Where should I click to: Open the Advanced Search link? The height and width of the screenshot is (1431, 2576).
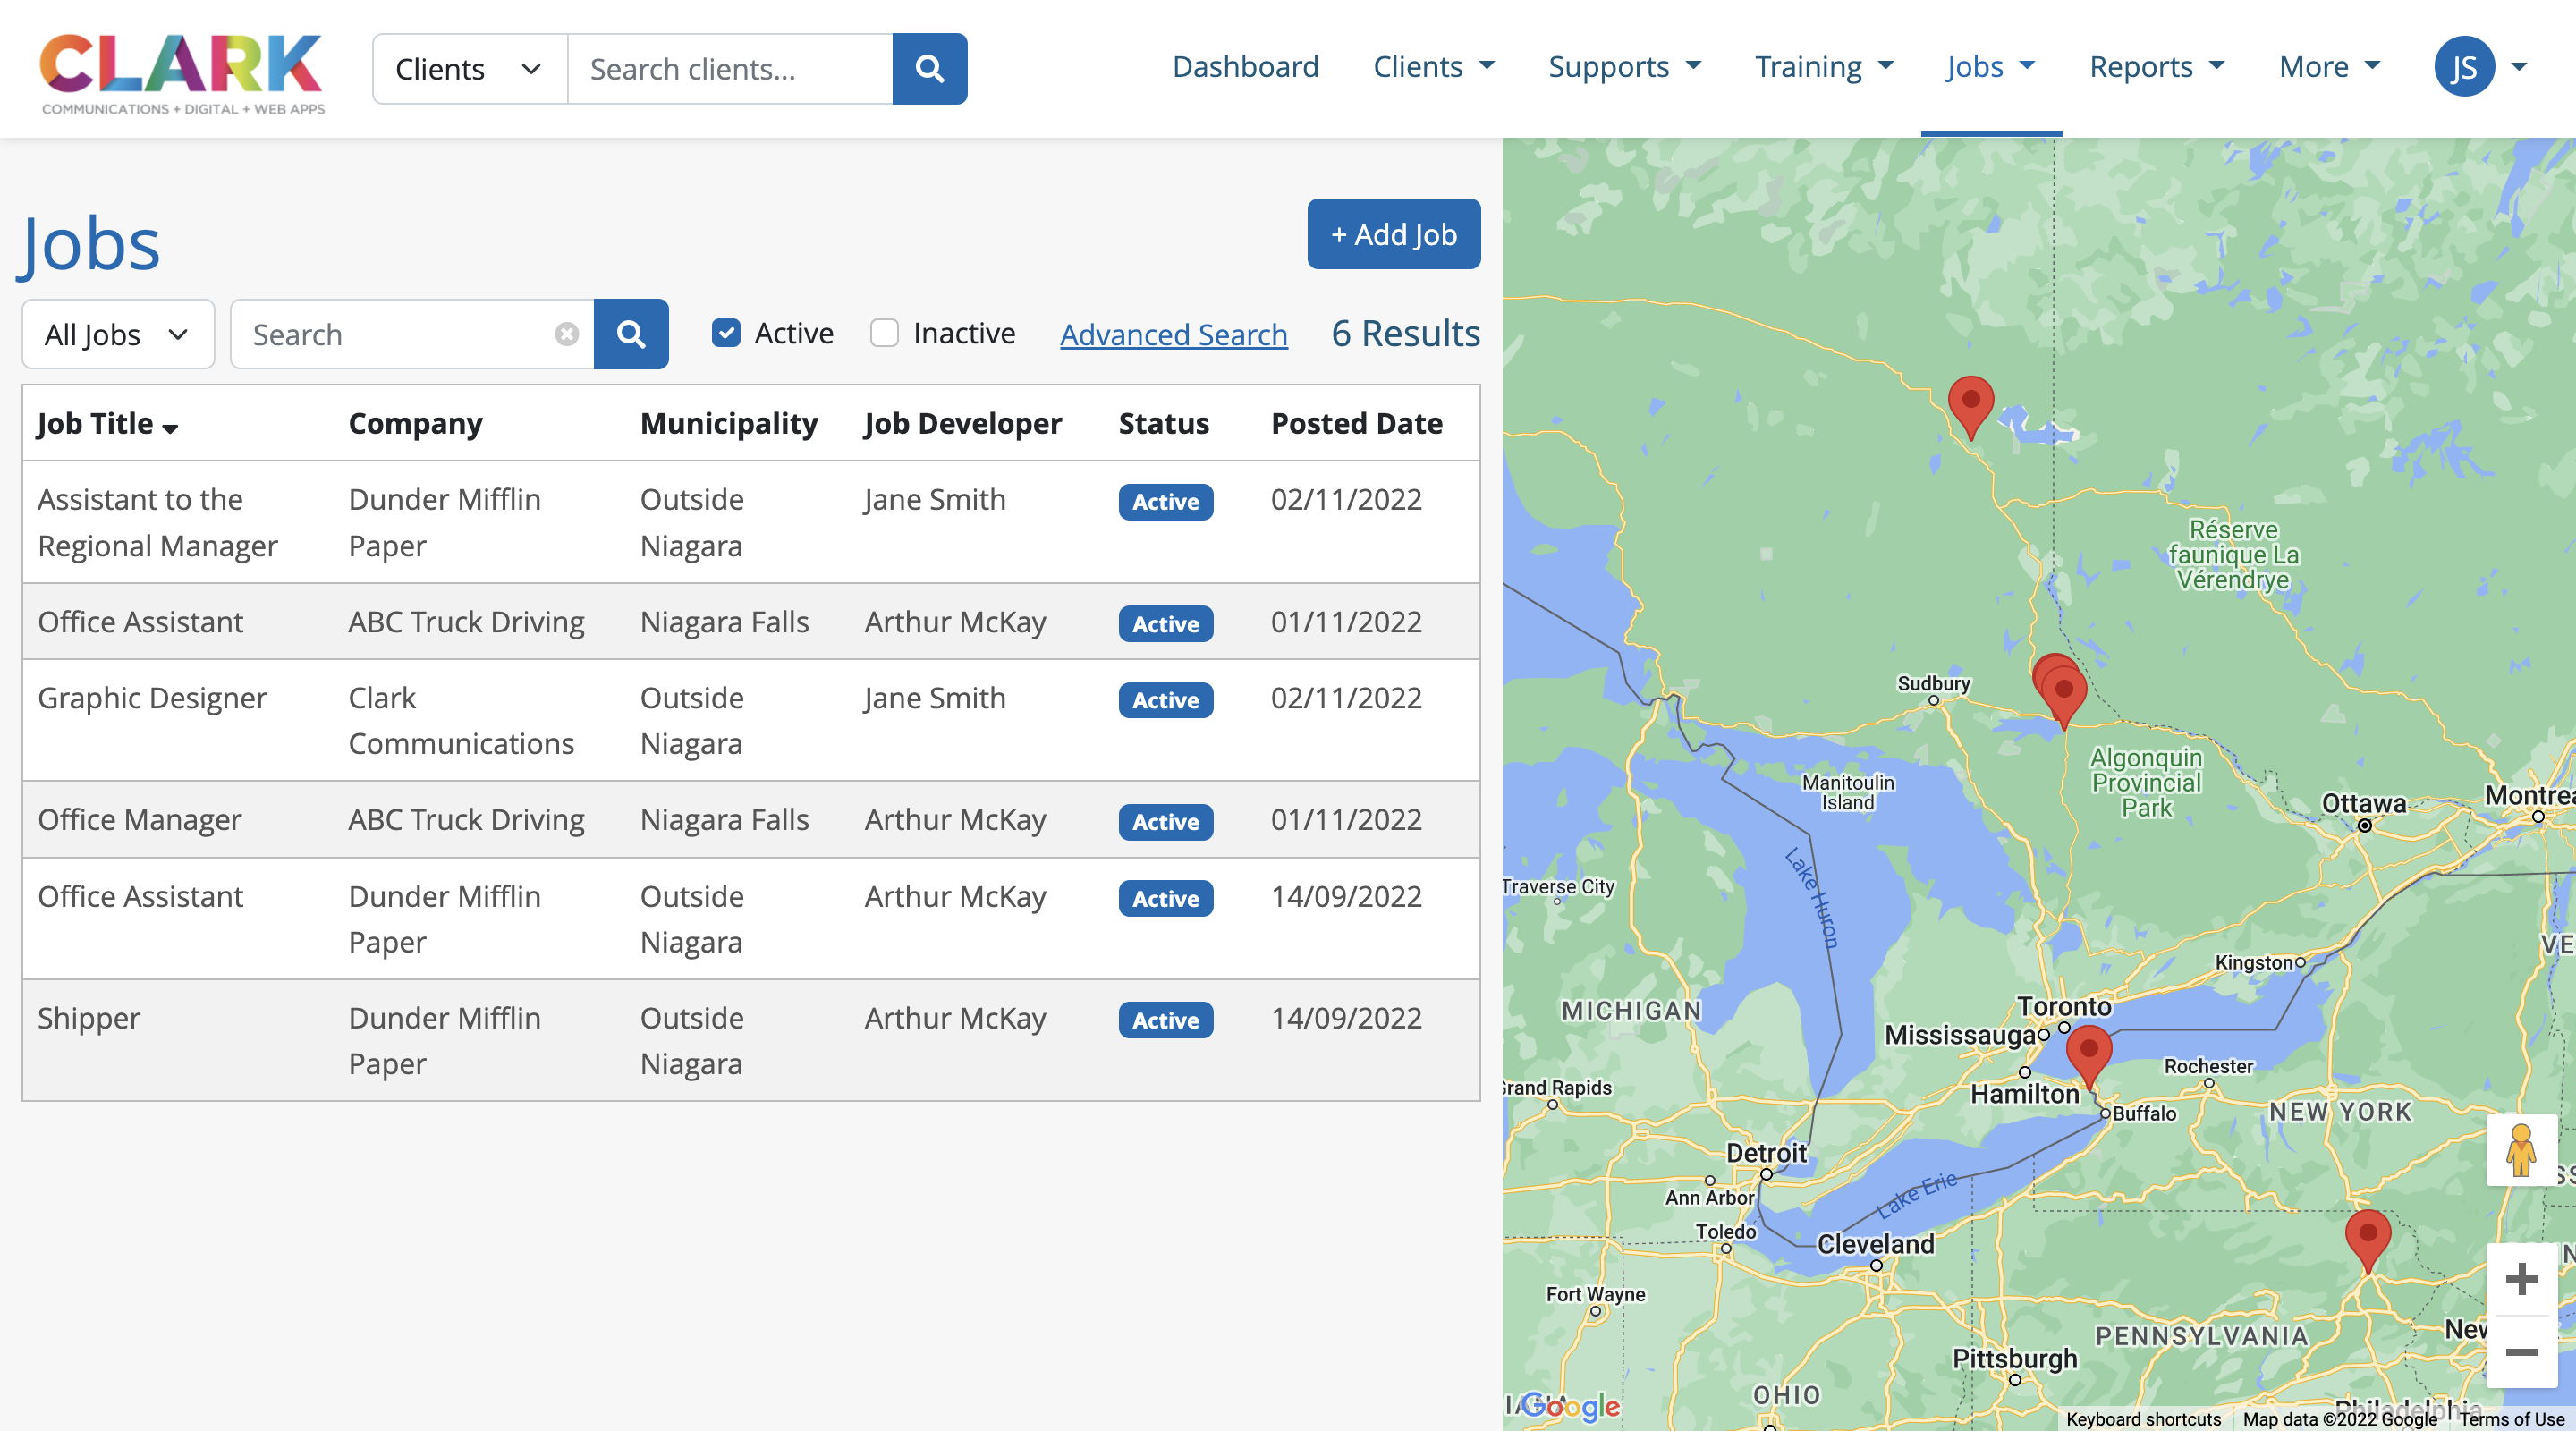pyautogui.click(x=1173, y=334)
